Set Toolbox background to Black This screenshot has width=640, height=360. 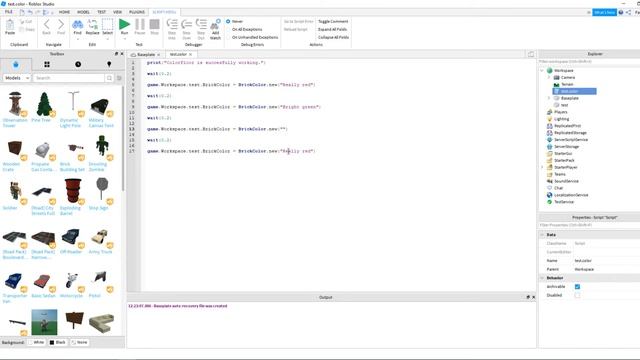[x=58, y=342]
